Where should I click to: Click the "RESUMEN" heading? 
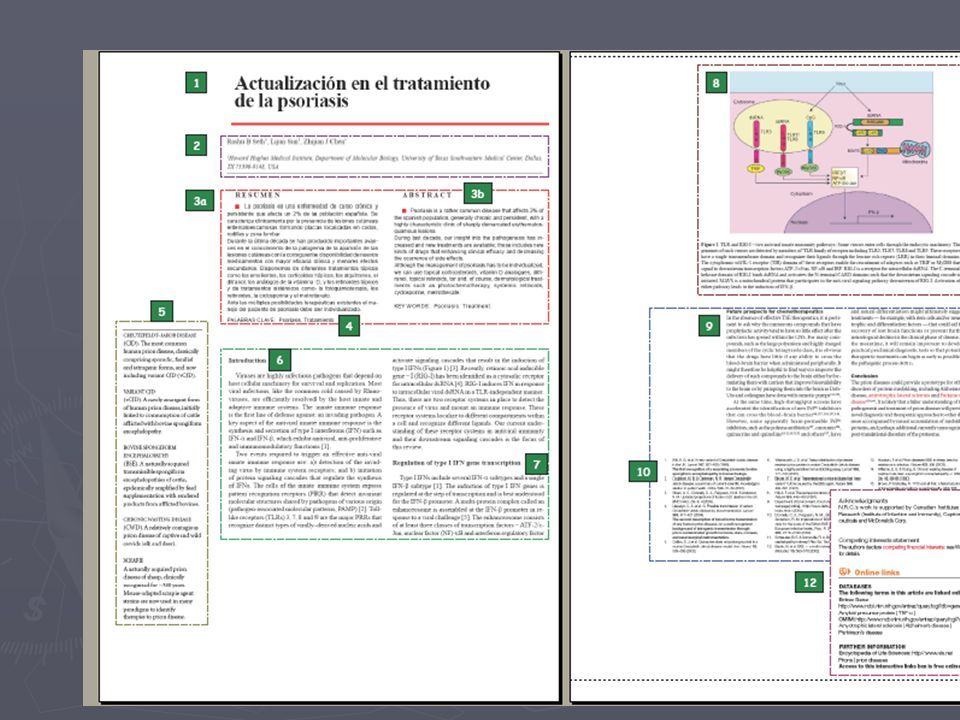(x=258, y=195)
